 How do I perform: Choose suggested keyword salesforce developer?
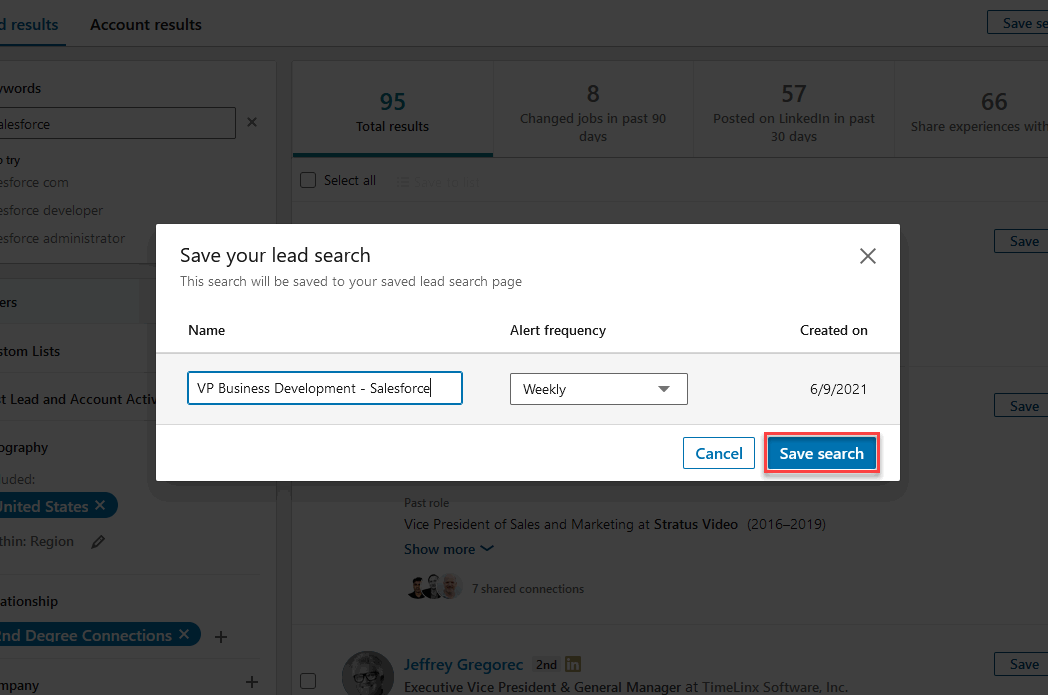pos(51,211)
